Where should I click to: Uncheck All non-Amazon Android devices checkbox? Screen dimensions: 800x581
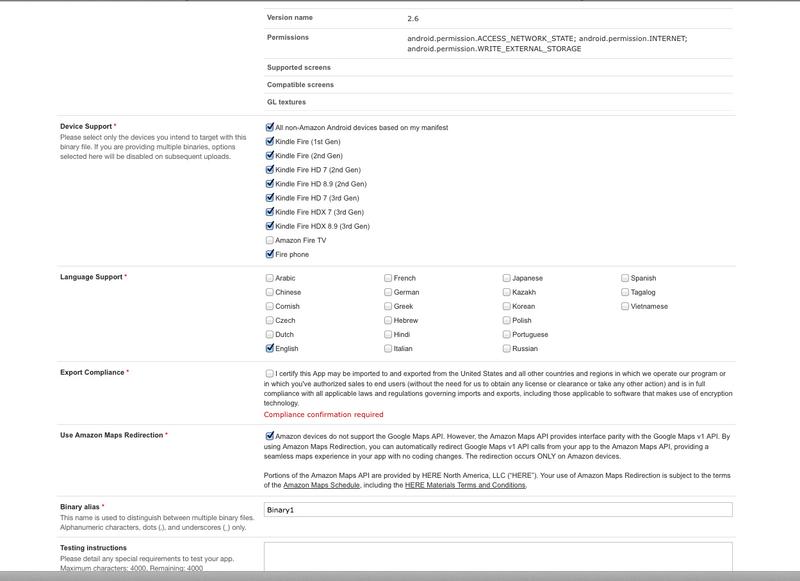(270, 127)
